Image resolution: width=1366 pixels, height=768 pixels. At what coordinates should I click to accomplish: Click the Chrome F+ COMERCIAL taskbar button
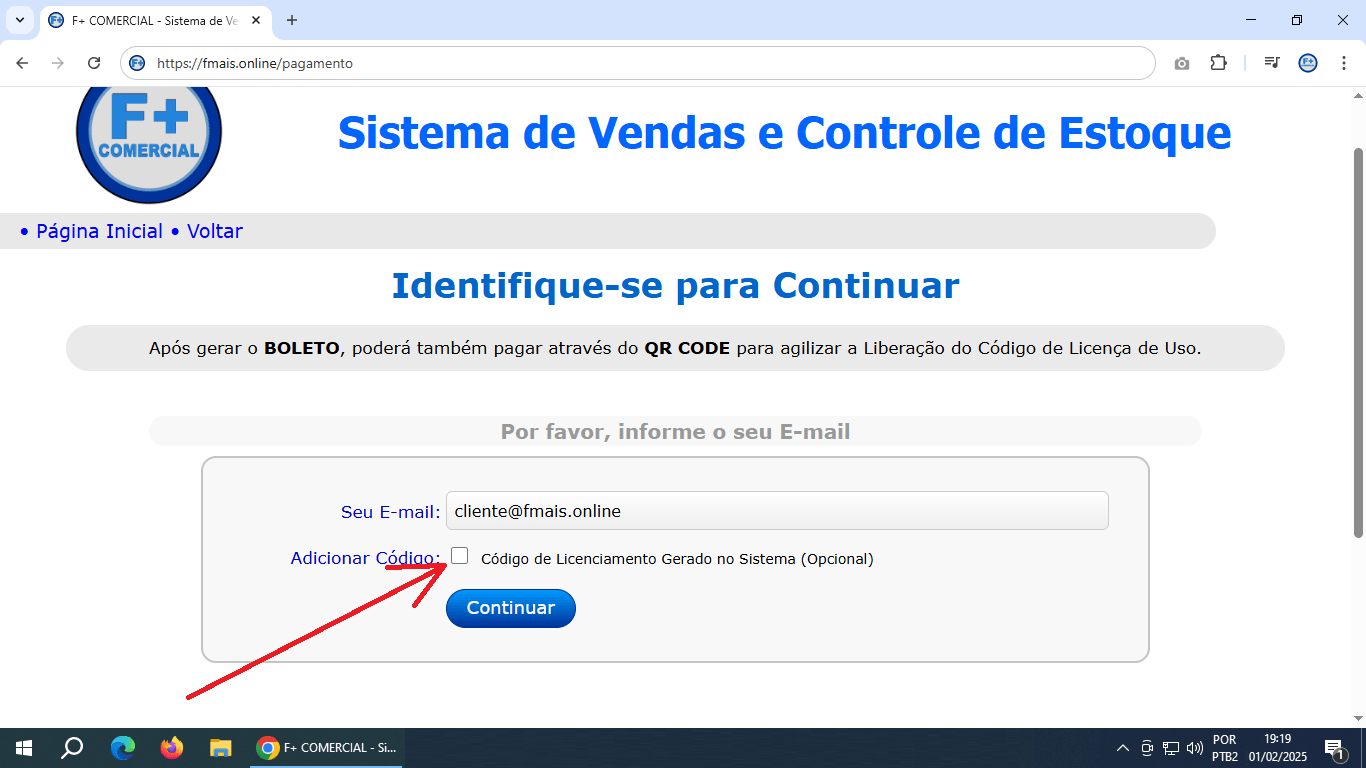point(324,748)
